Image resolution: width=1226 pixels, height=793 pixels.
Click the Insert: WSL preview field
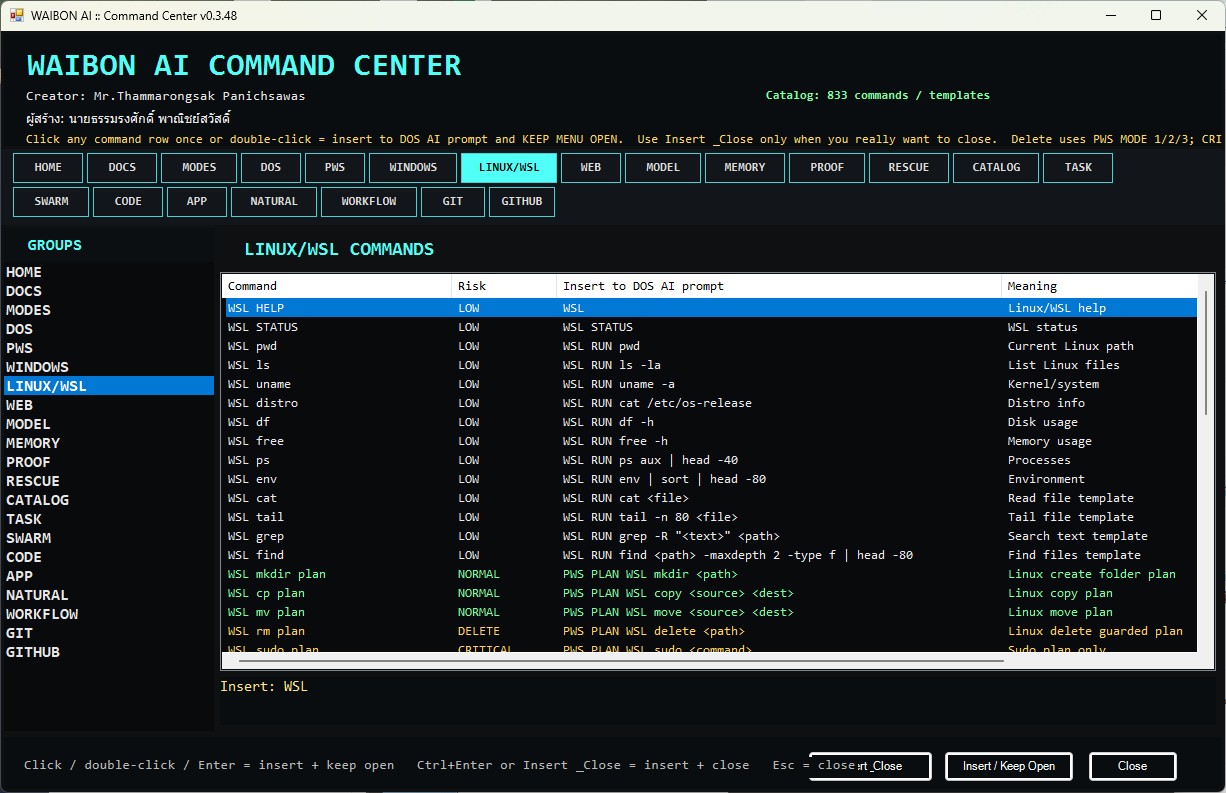click(717, 699)
